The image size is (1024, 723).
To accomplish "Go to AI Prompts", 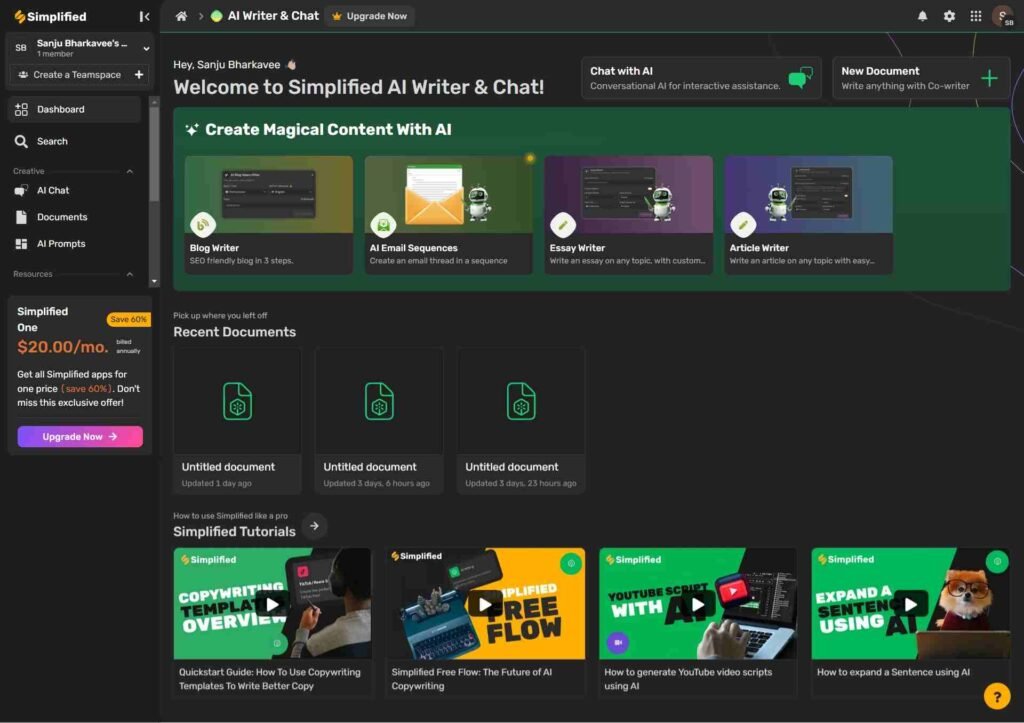I will click(74, 244).
